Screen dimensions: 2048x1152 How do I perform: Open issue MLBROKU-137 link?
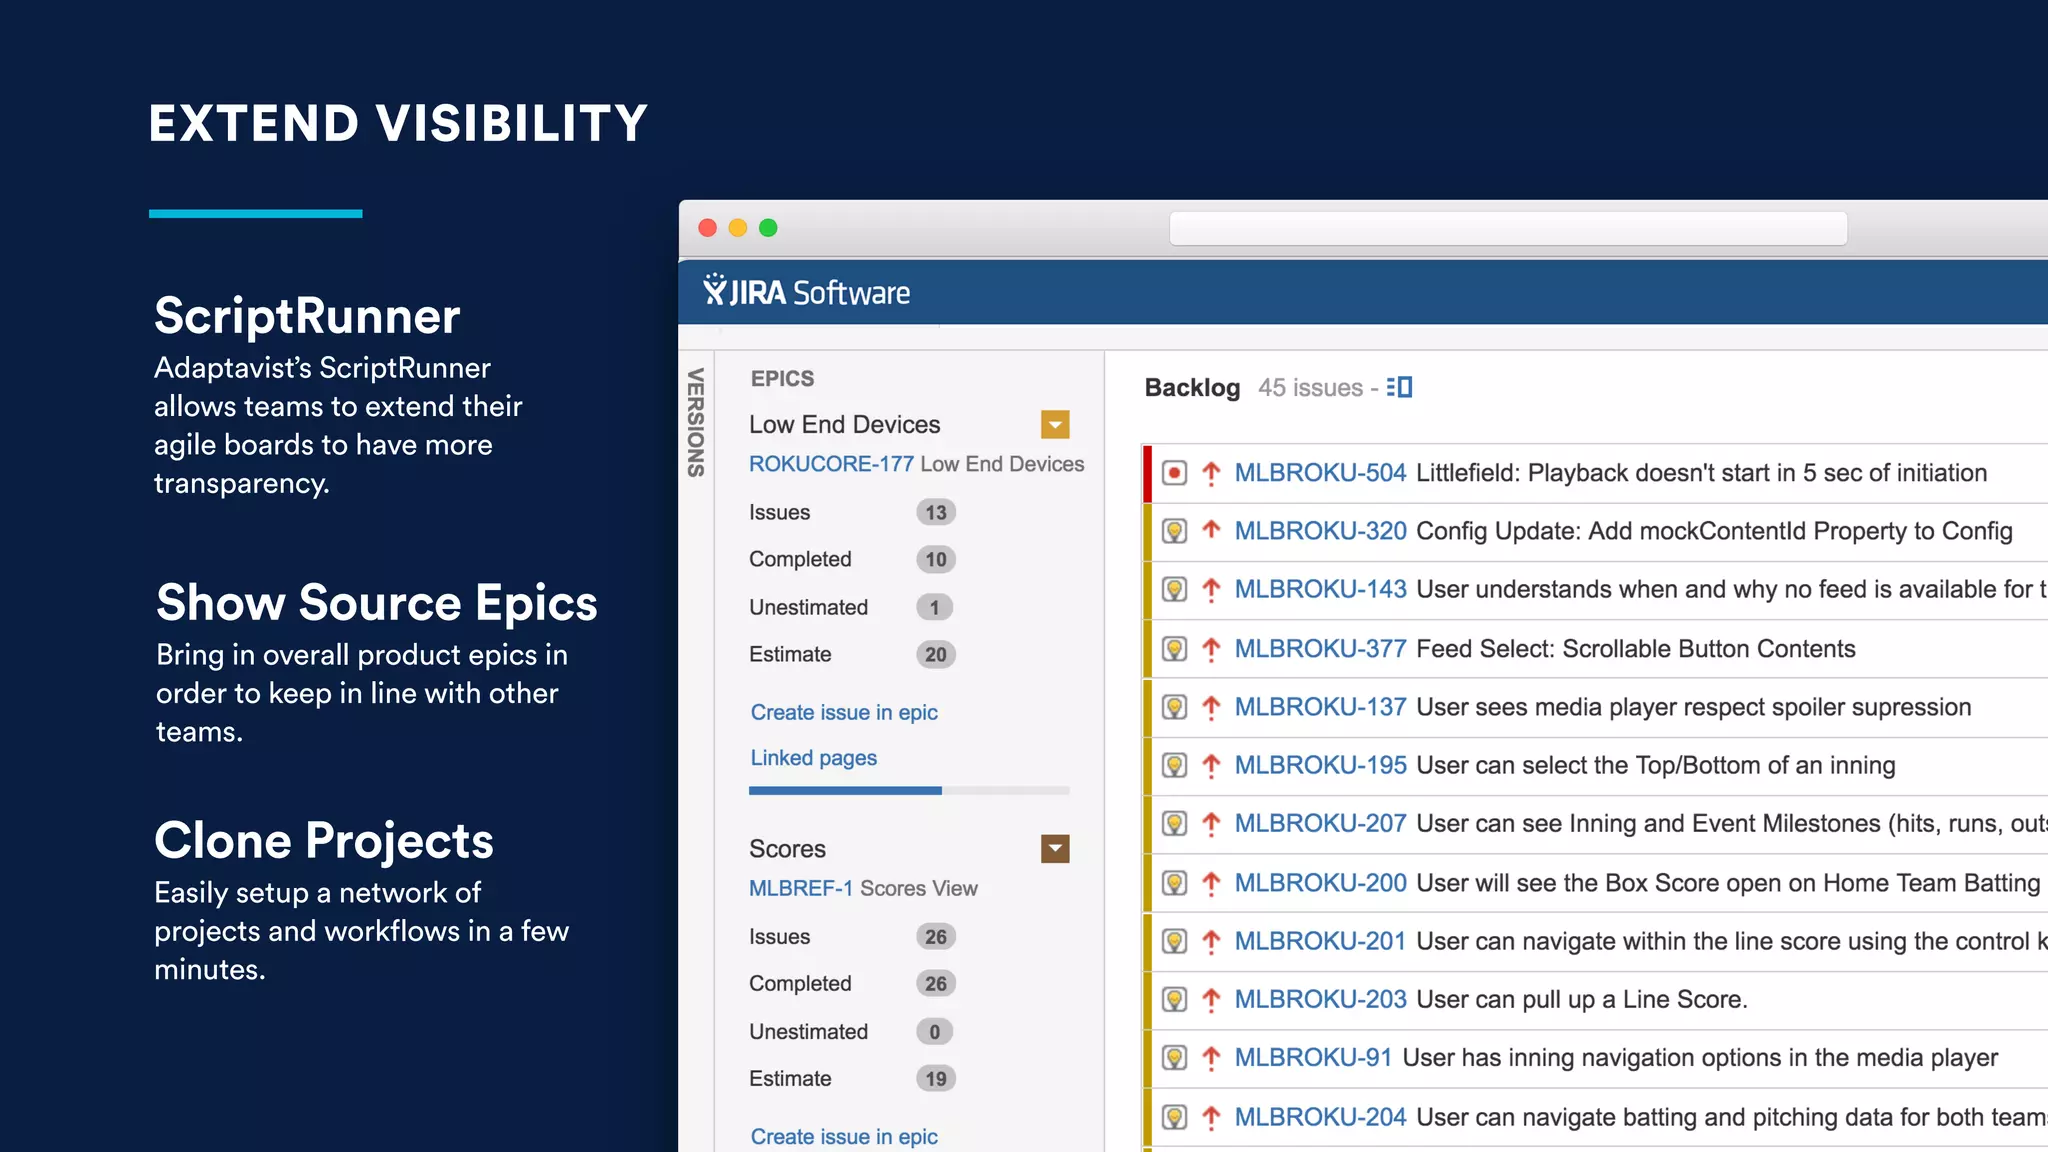pyautogui.click(x=1321, y=707)
